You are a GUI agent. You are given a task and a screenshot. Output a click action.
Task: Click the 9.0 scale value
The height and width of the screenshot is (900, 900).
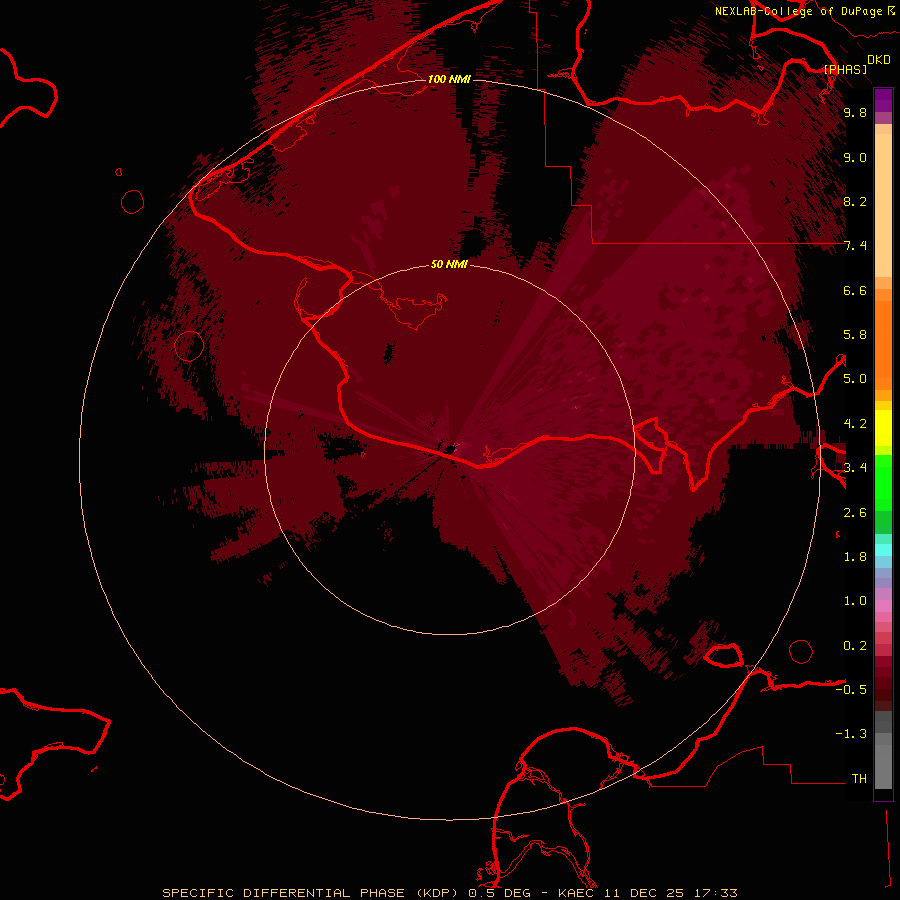pos(855,157)
